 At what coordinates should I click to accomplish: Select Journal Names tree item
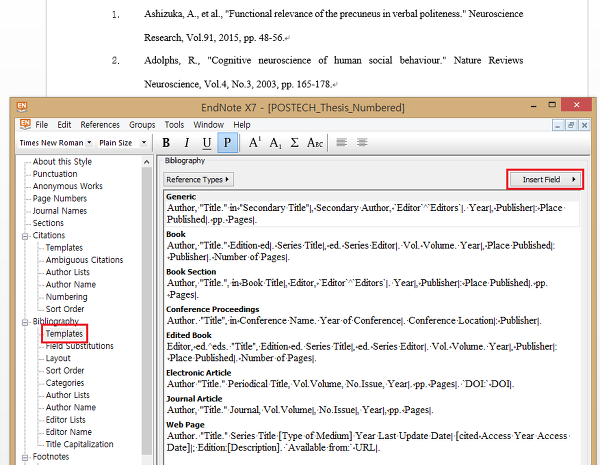coord(59,210)
